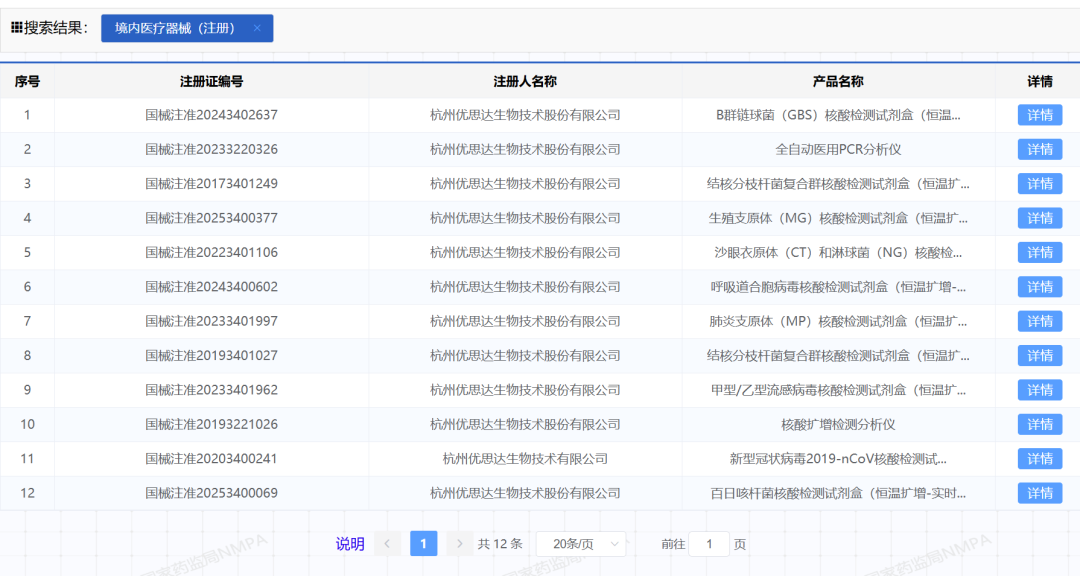1080x579 pixels.
Task: Open 详情 for 呼吸道合胞病毒 test kit
Action: coord(1040,287)
